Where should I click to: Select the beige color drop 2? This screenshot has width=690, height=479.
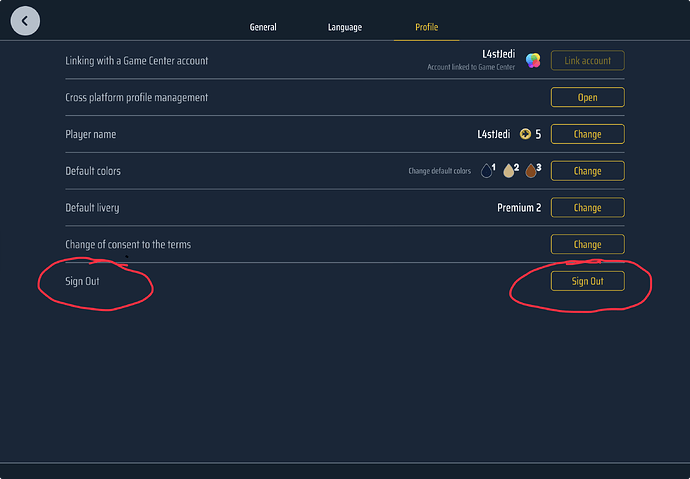(509, 171)
